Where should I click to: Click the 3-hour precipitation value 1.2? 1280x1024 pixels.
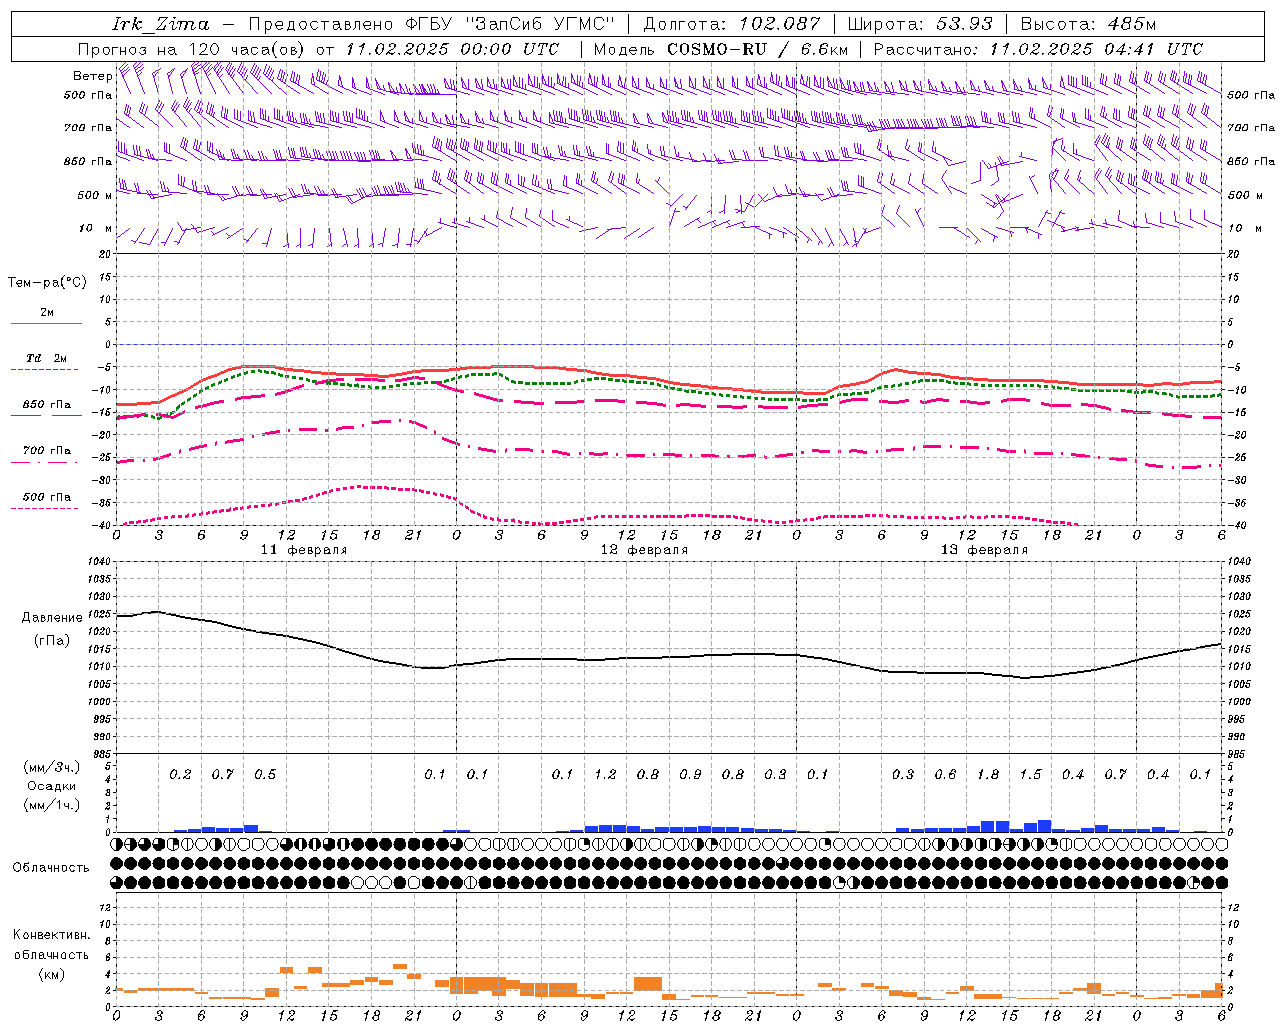coord(605,775)
